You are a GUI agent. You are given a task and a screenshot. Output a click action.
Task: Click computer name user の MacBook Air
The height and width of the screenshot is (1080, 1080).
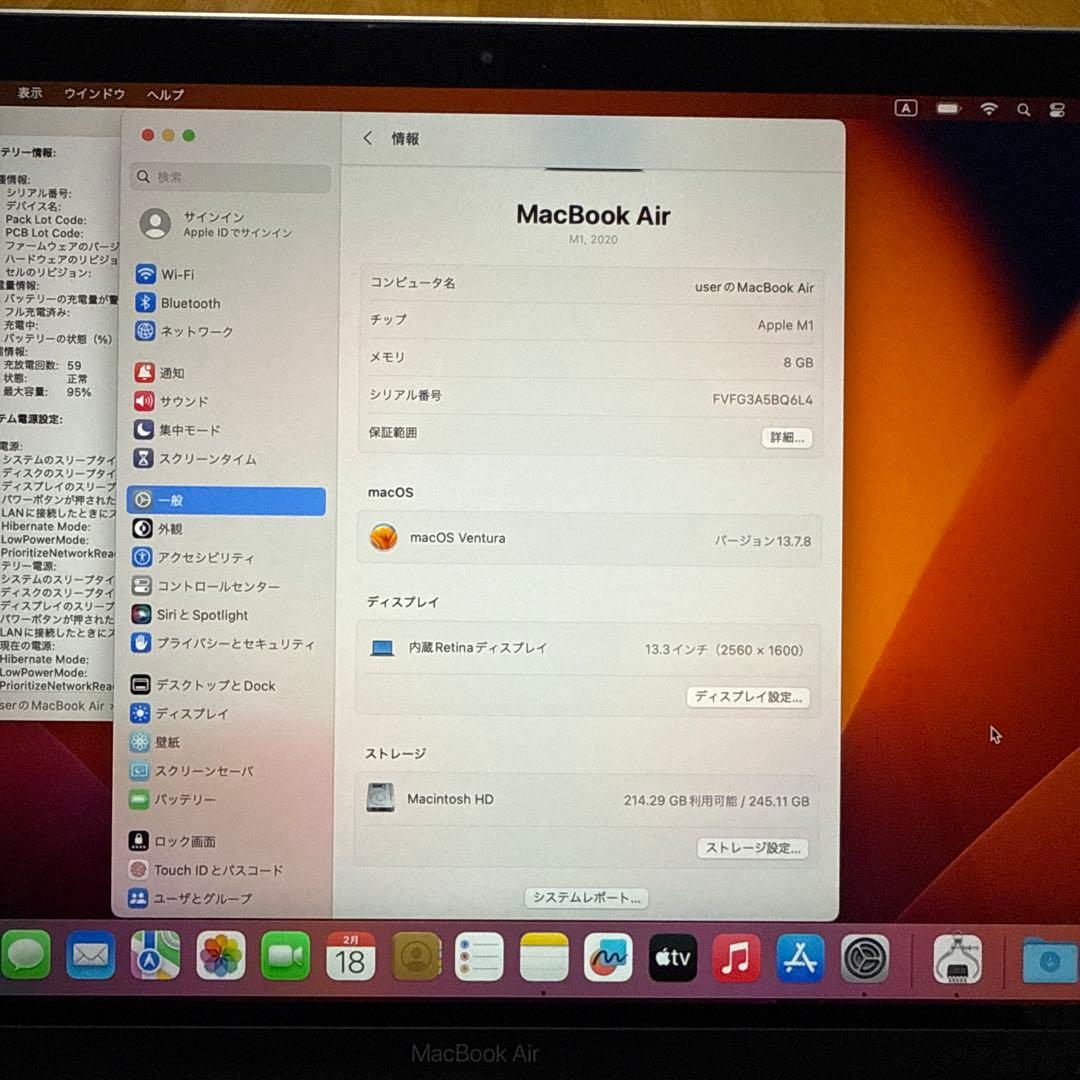click(x=754, y=287)
